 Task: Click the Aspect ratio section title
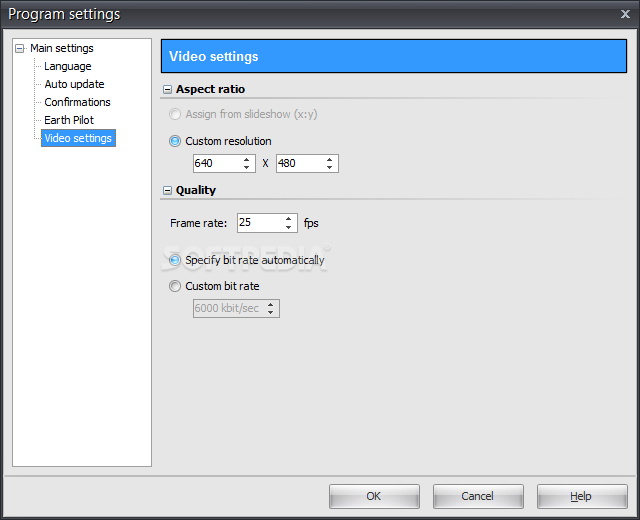click(x=210, y=89)
